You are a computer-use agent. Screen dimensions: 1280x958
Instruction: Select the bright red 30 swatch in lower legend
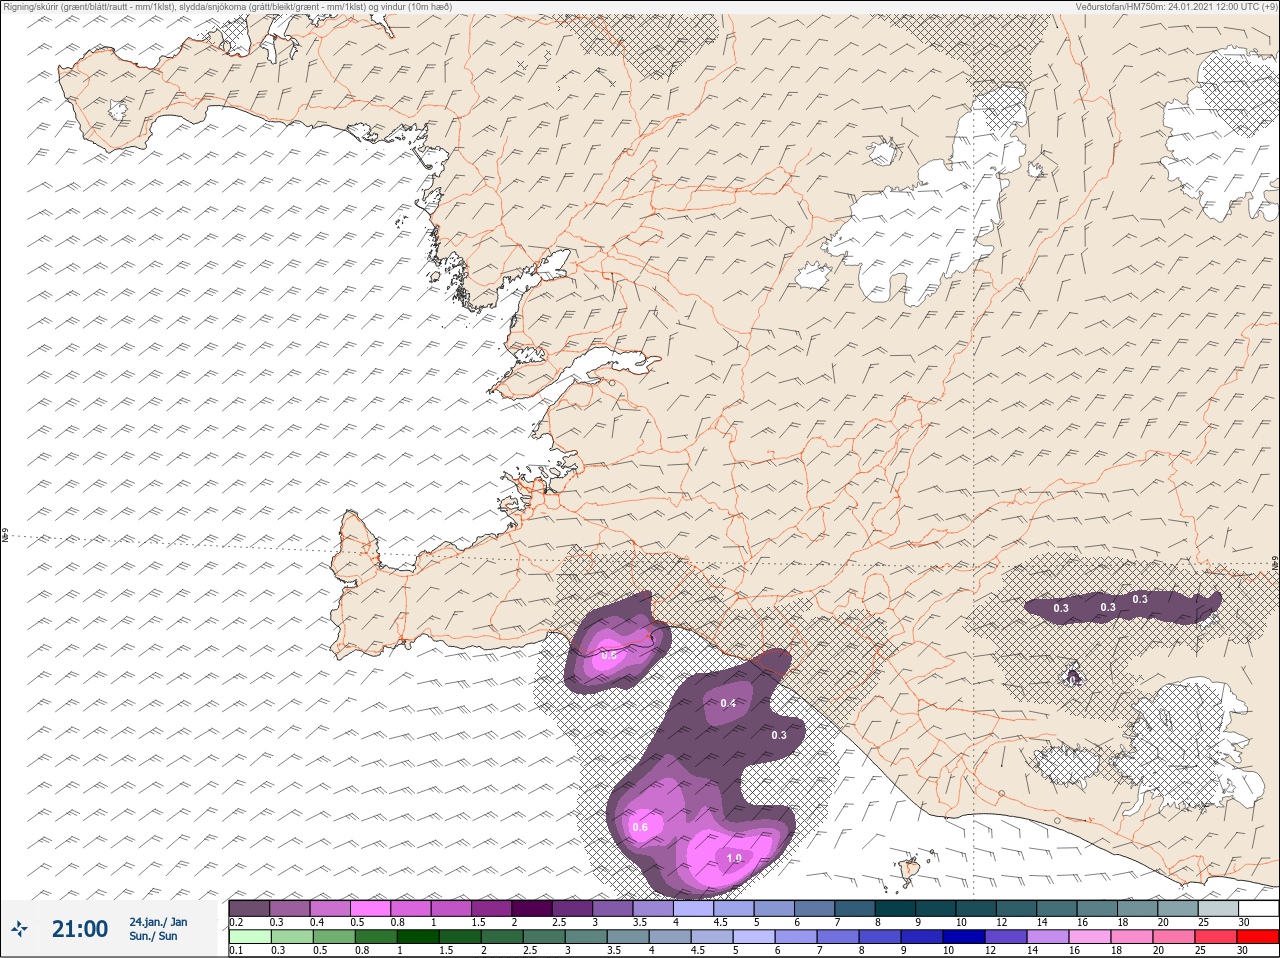tap(1258, 937)
